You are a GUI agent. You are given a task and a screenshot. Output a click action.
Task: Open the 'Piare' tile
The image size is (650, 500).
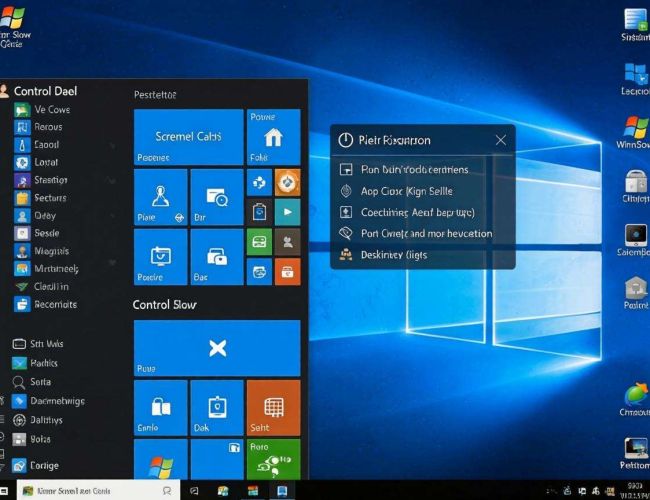click(161, 197)
